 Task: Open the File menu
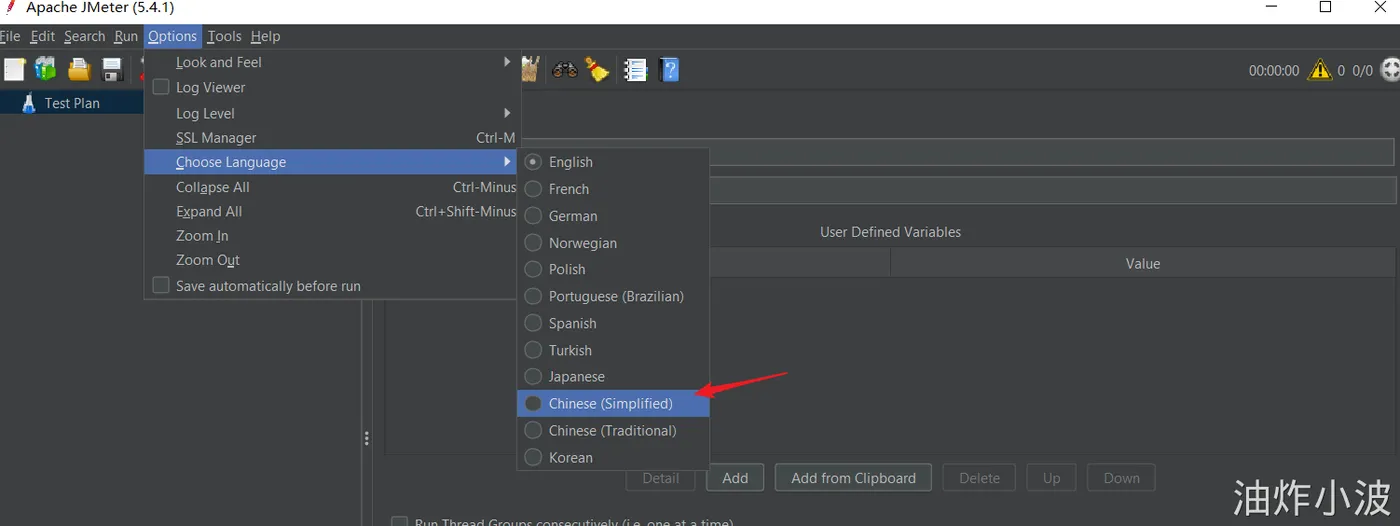point(10,36)
